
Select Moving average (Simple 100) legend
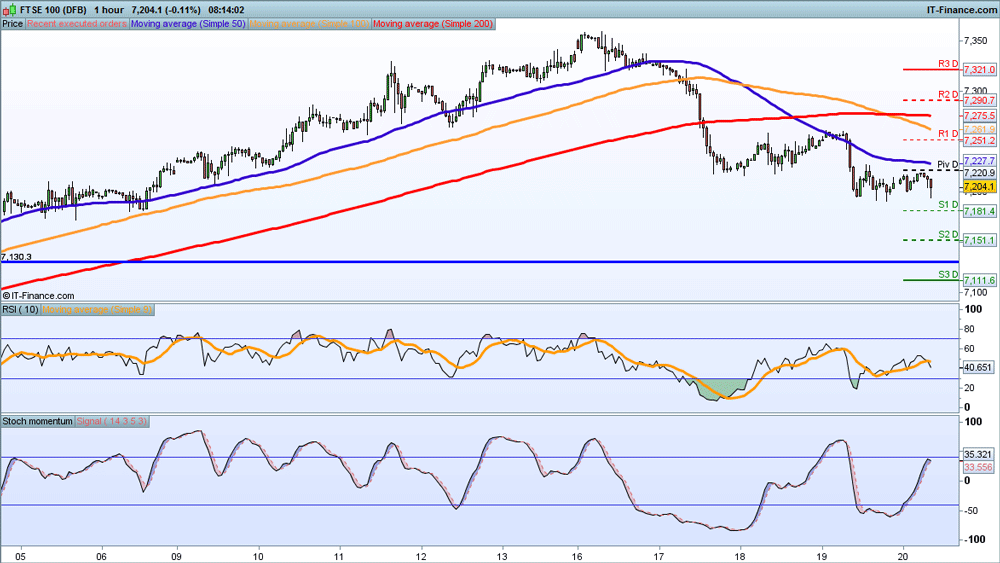click(x=309, y=24)
